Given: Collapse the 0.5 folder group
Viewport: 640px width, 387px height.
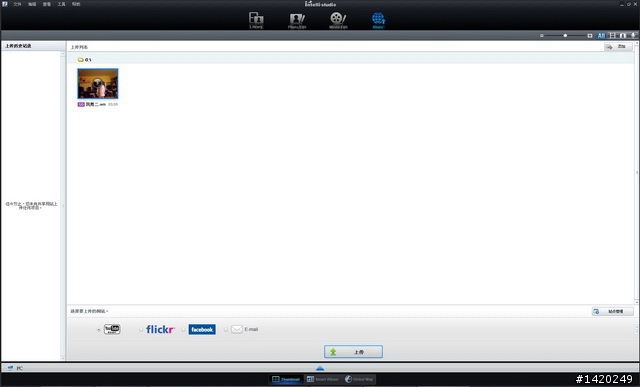Looking at the screenshot, I should point(80,60).
